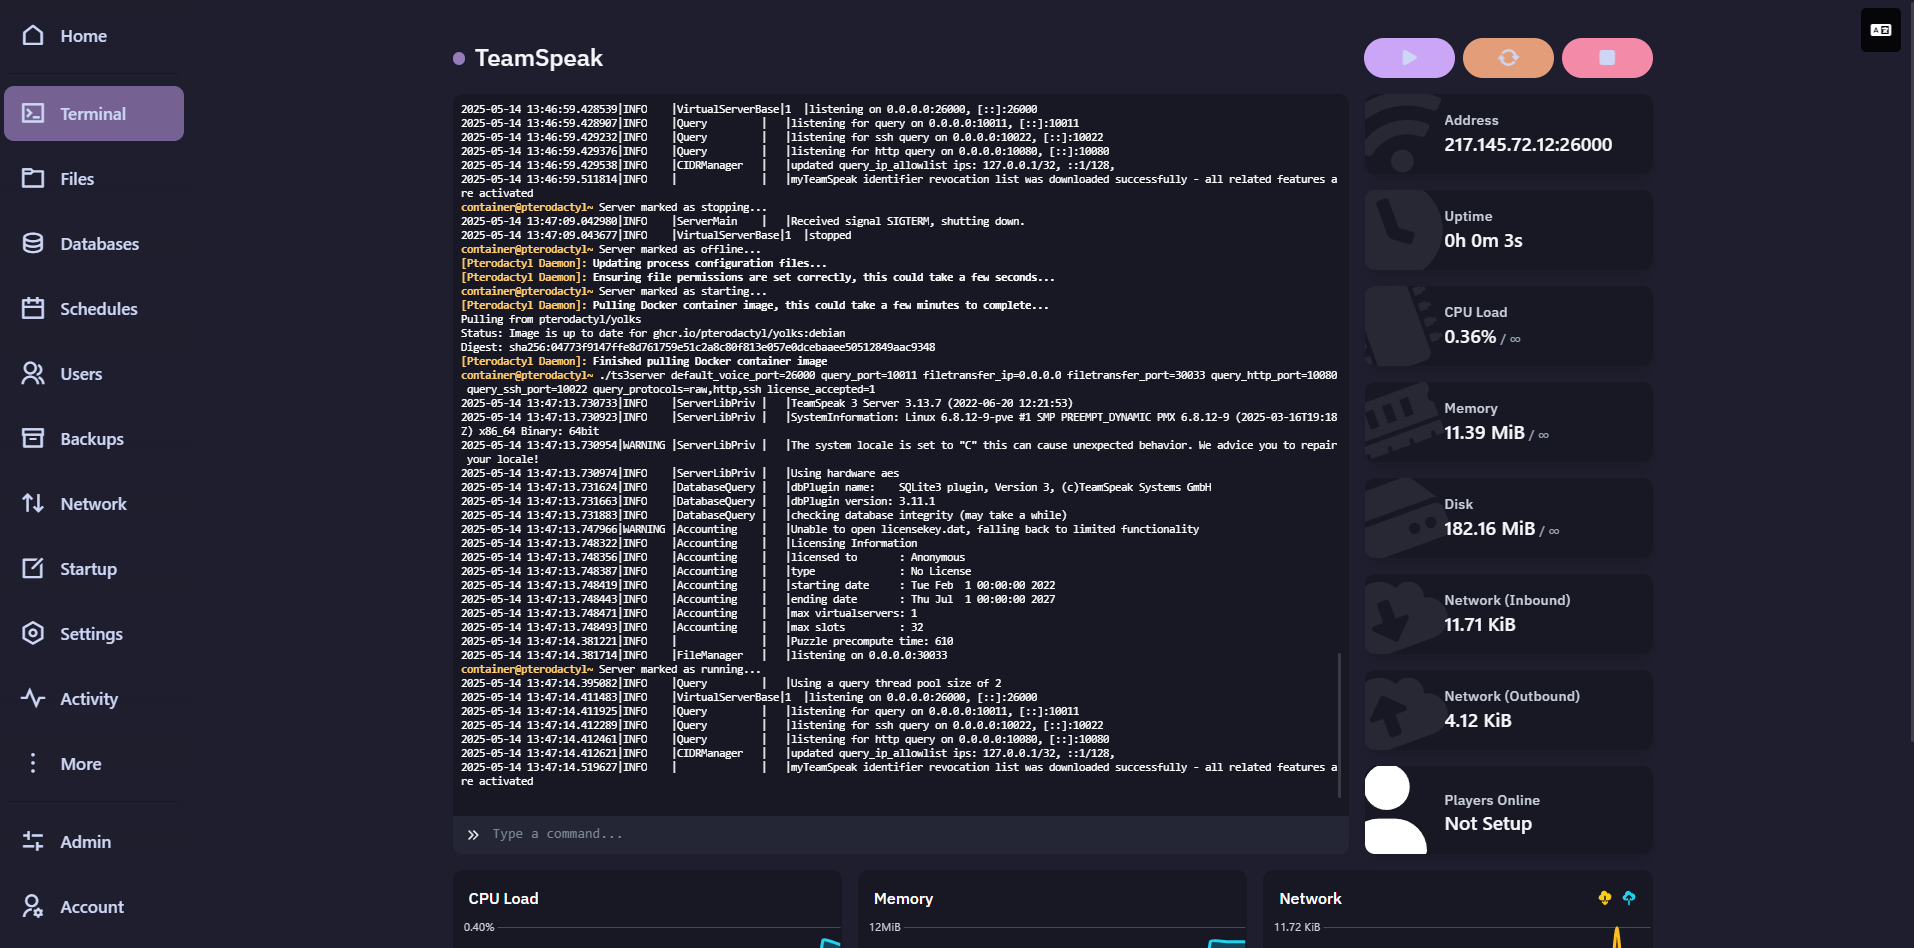Click the purple server status dot

(x=459, y=58)
